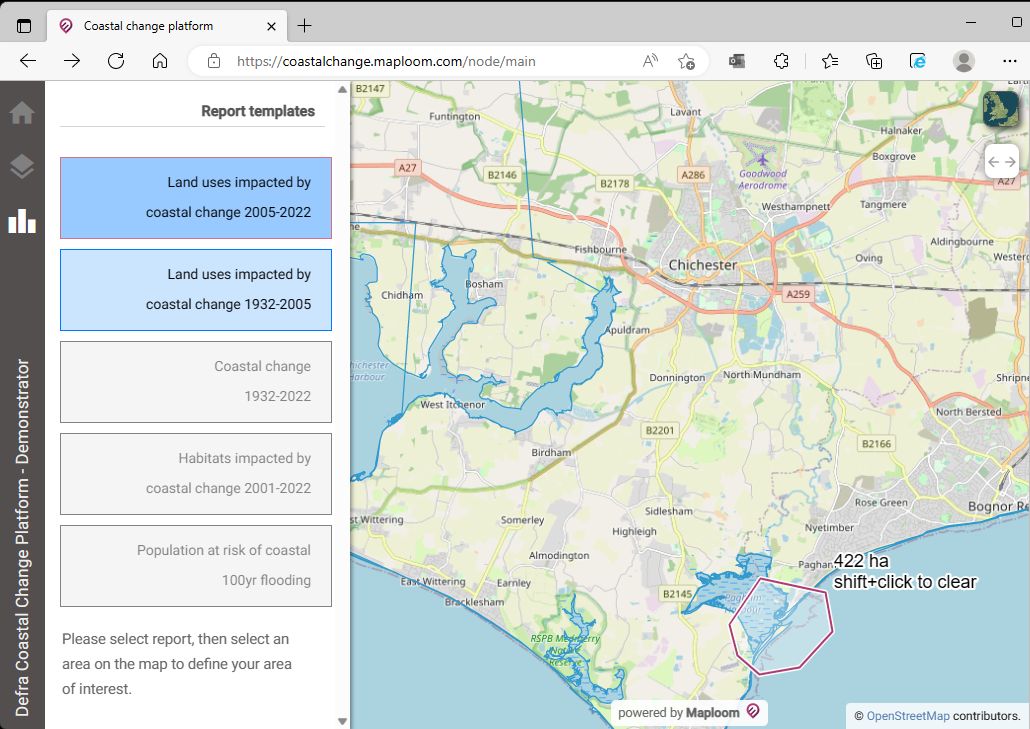1030x729 pixels.
Task: Open the browser profile avatar menu
Action: coord(962,60)
